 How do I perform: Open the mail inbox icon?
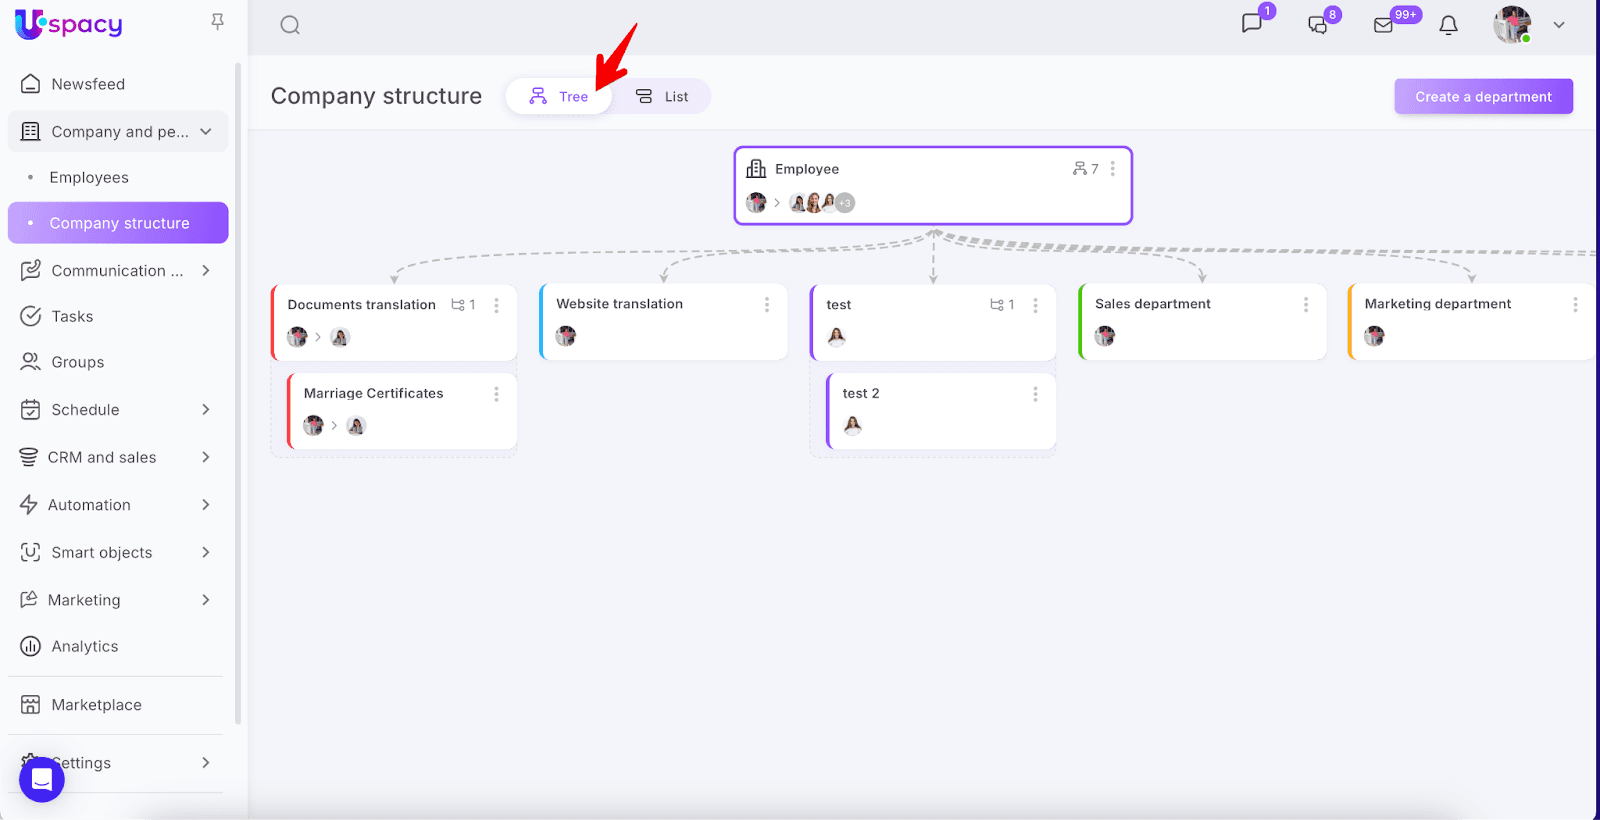click(x=1384, y=25)
